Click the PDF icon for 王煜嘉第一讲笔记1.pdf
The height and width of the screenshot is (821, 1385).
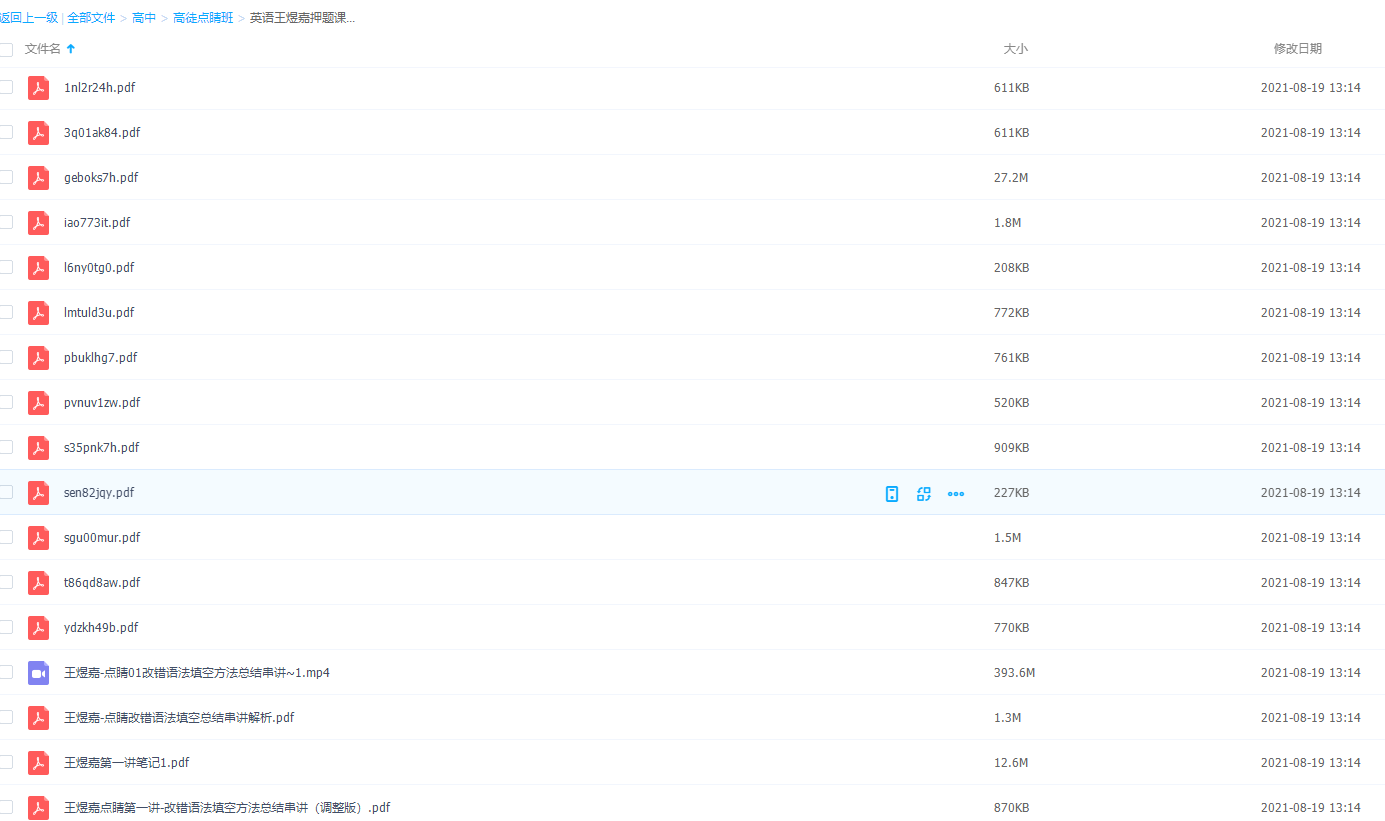(x=38, y=763)
